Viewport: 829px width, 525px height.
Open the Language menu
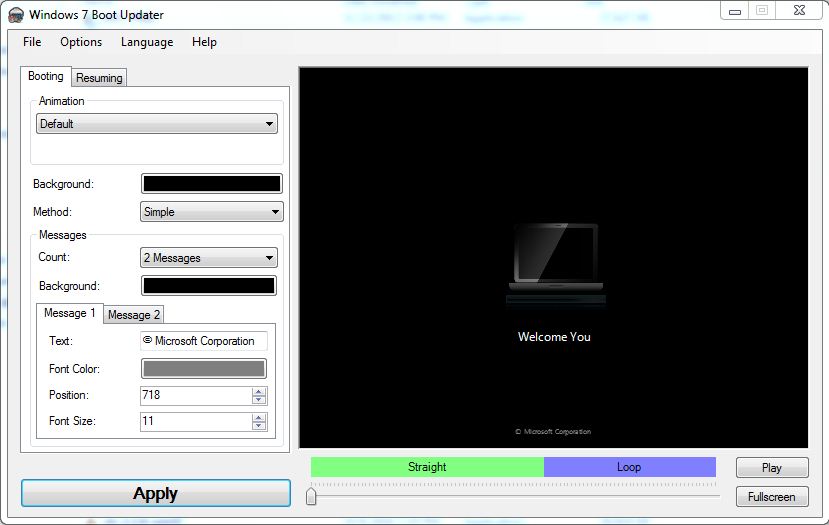tap(147, 42)
